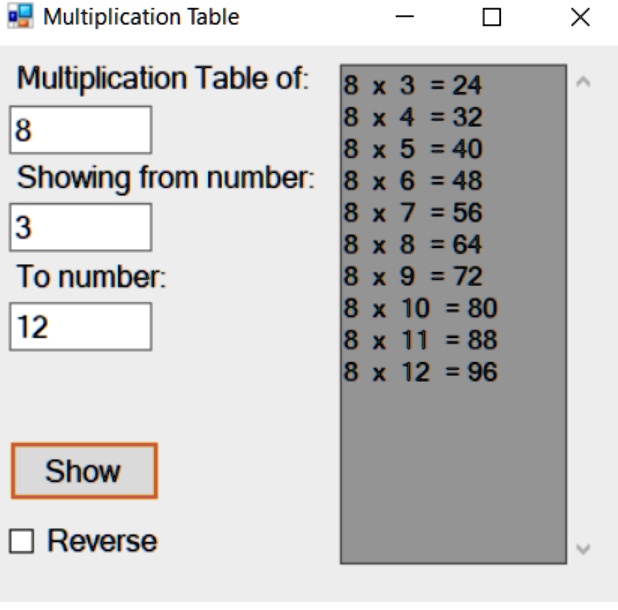Focus the Showing from number input box
618x610 pixels.
click(x=80, y=227)
